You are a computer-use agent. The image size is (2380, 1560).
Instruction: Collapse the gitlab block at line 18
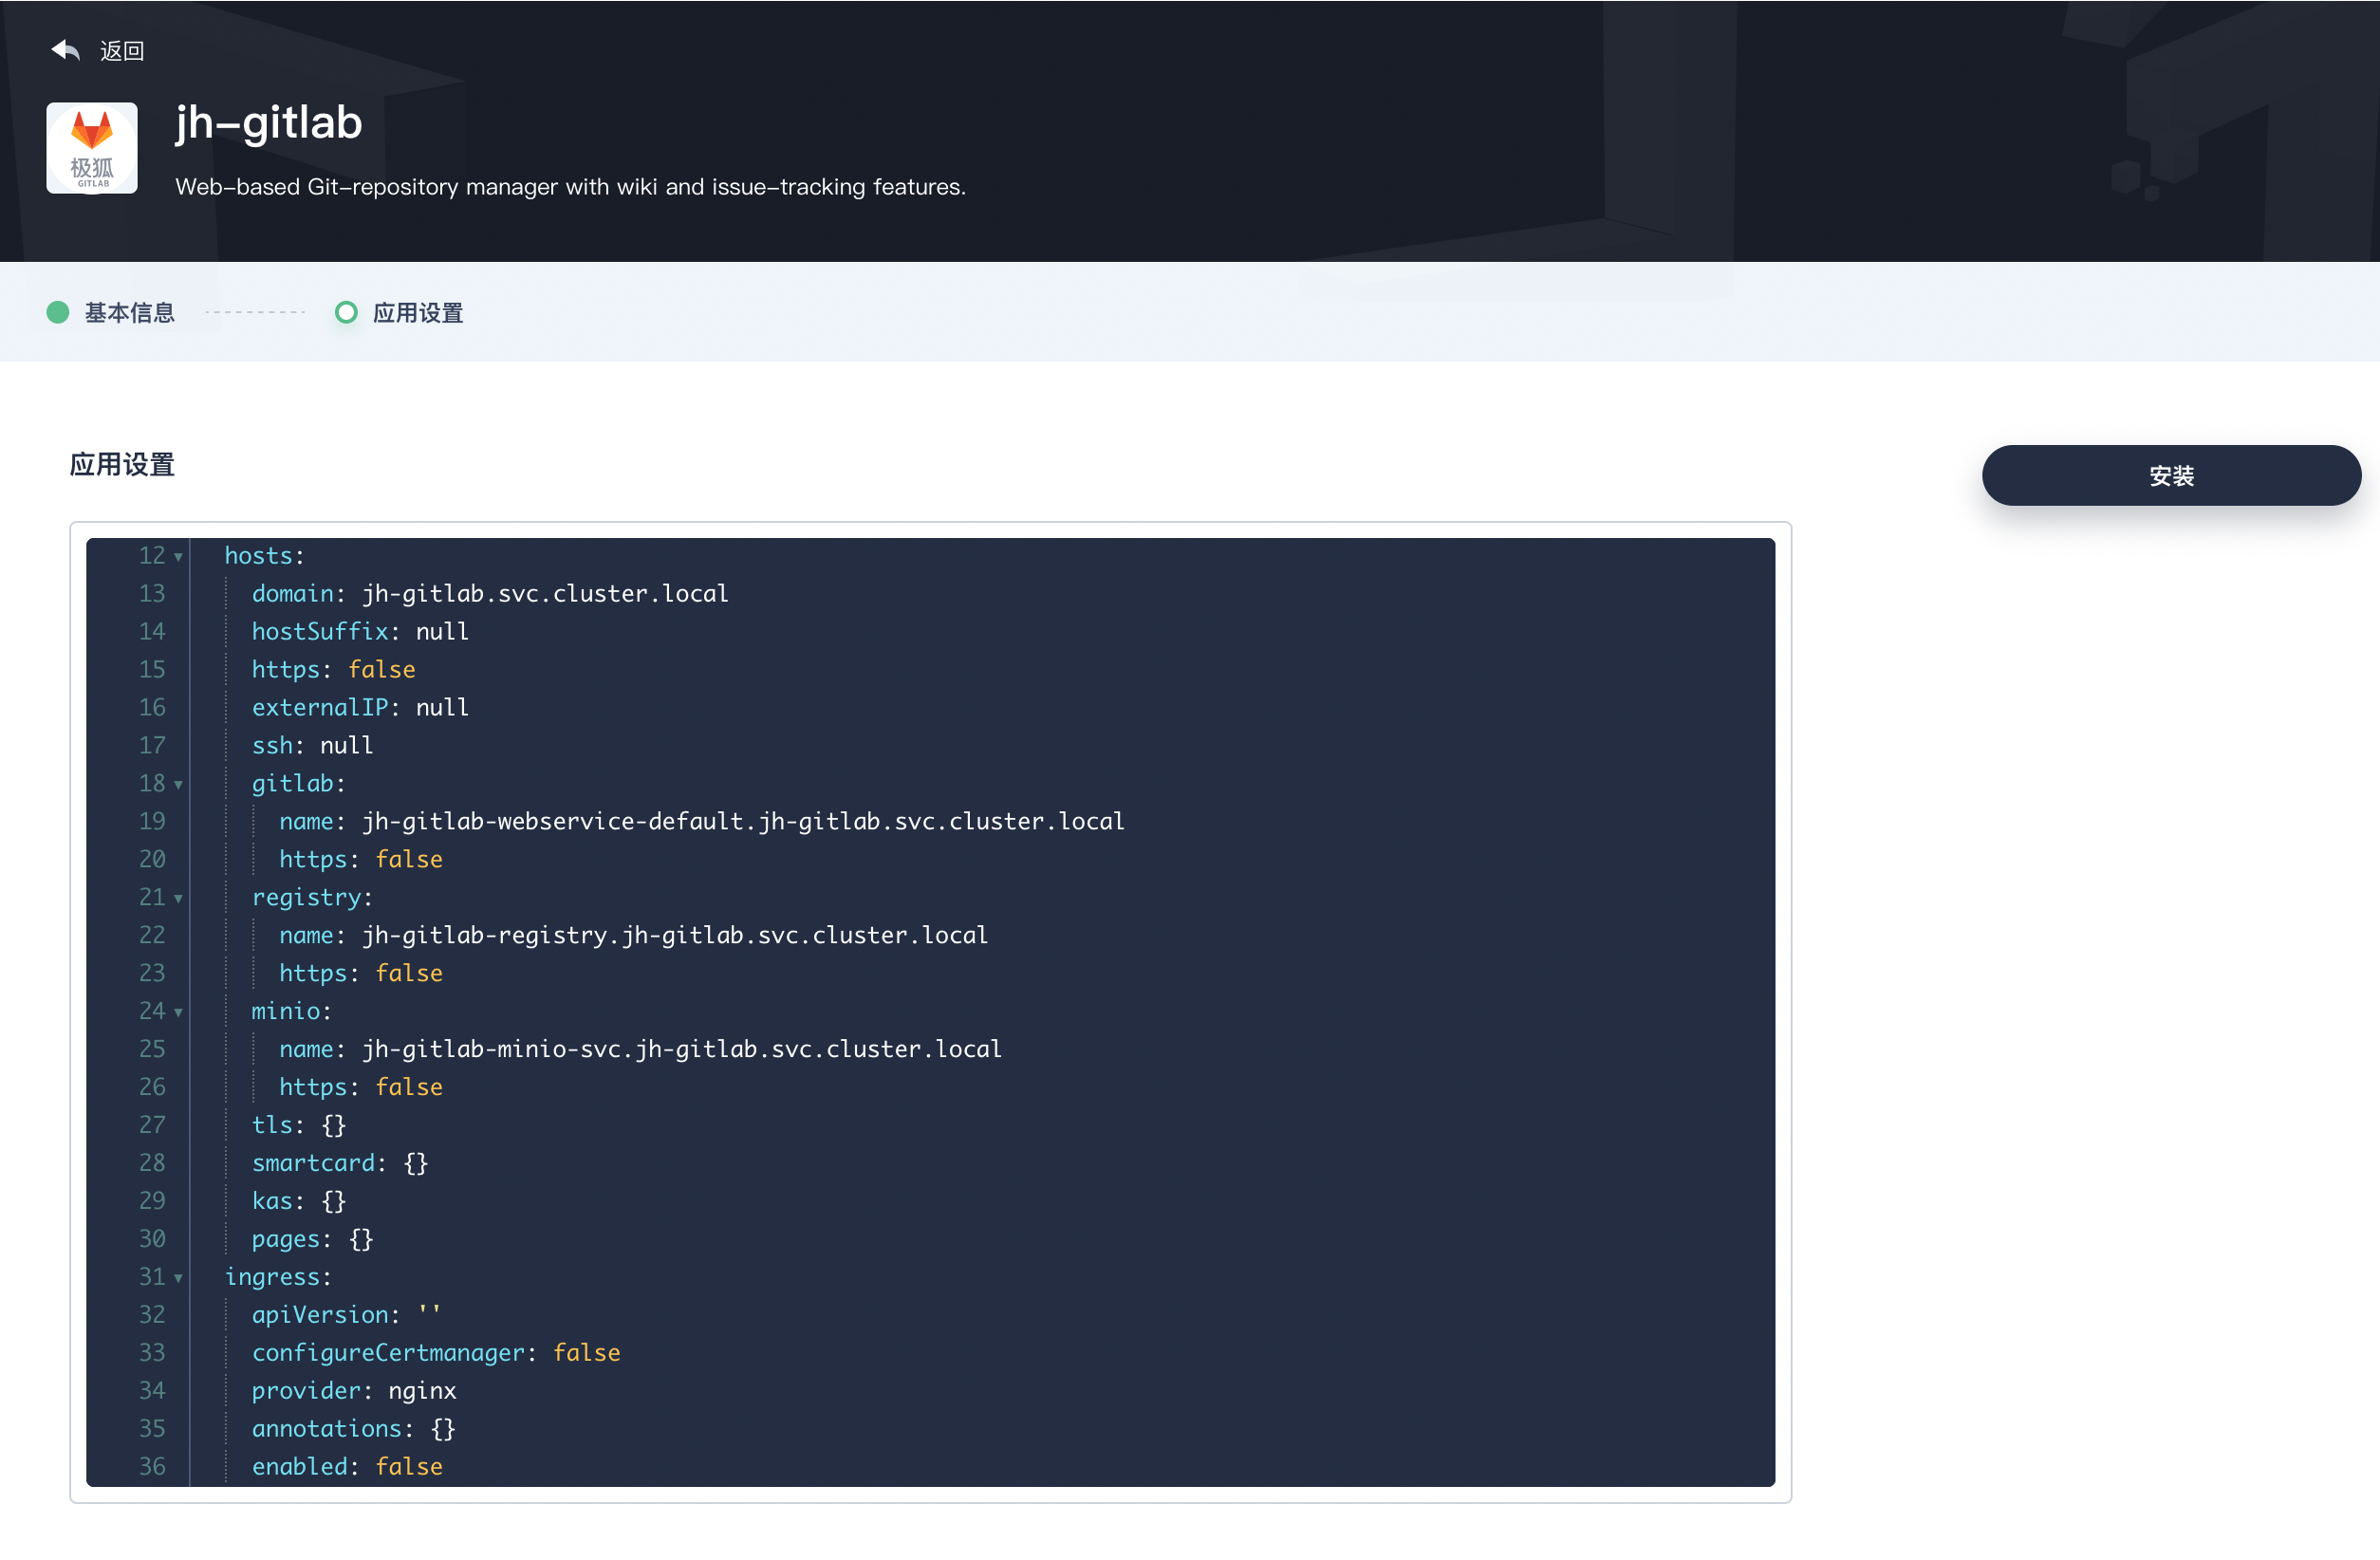[179, 785]
